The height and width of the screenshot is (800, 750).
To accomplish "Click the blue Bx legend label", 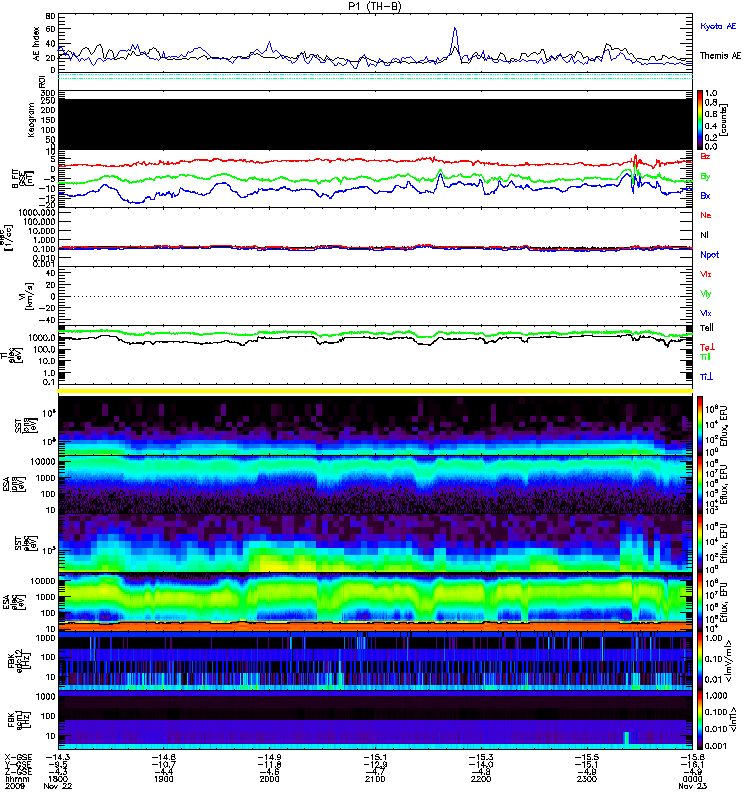I will tap(705, 195).
